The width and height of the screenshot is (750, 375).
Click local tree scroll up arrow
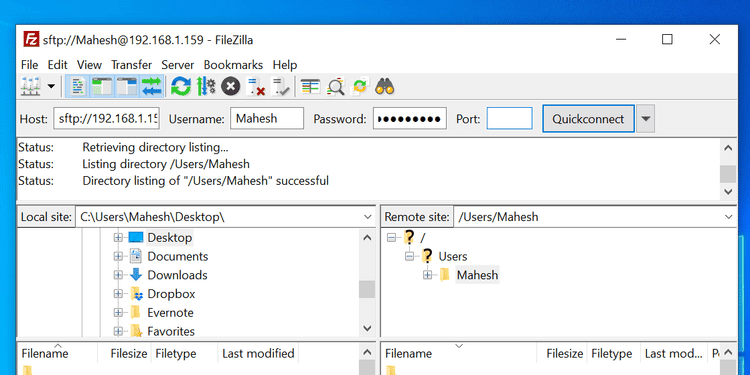(367, 237)
